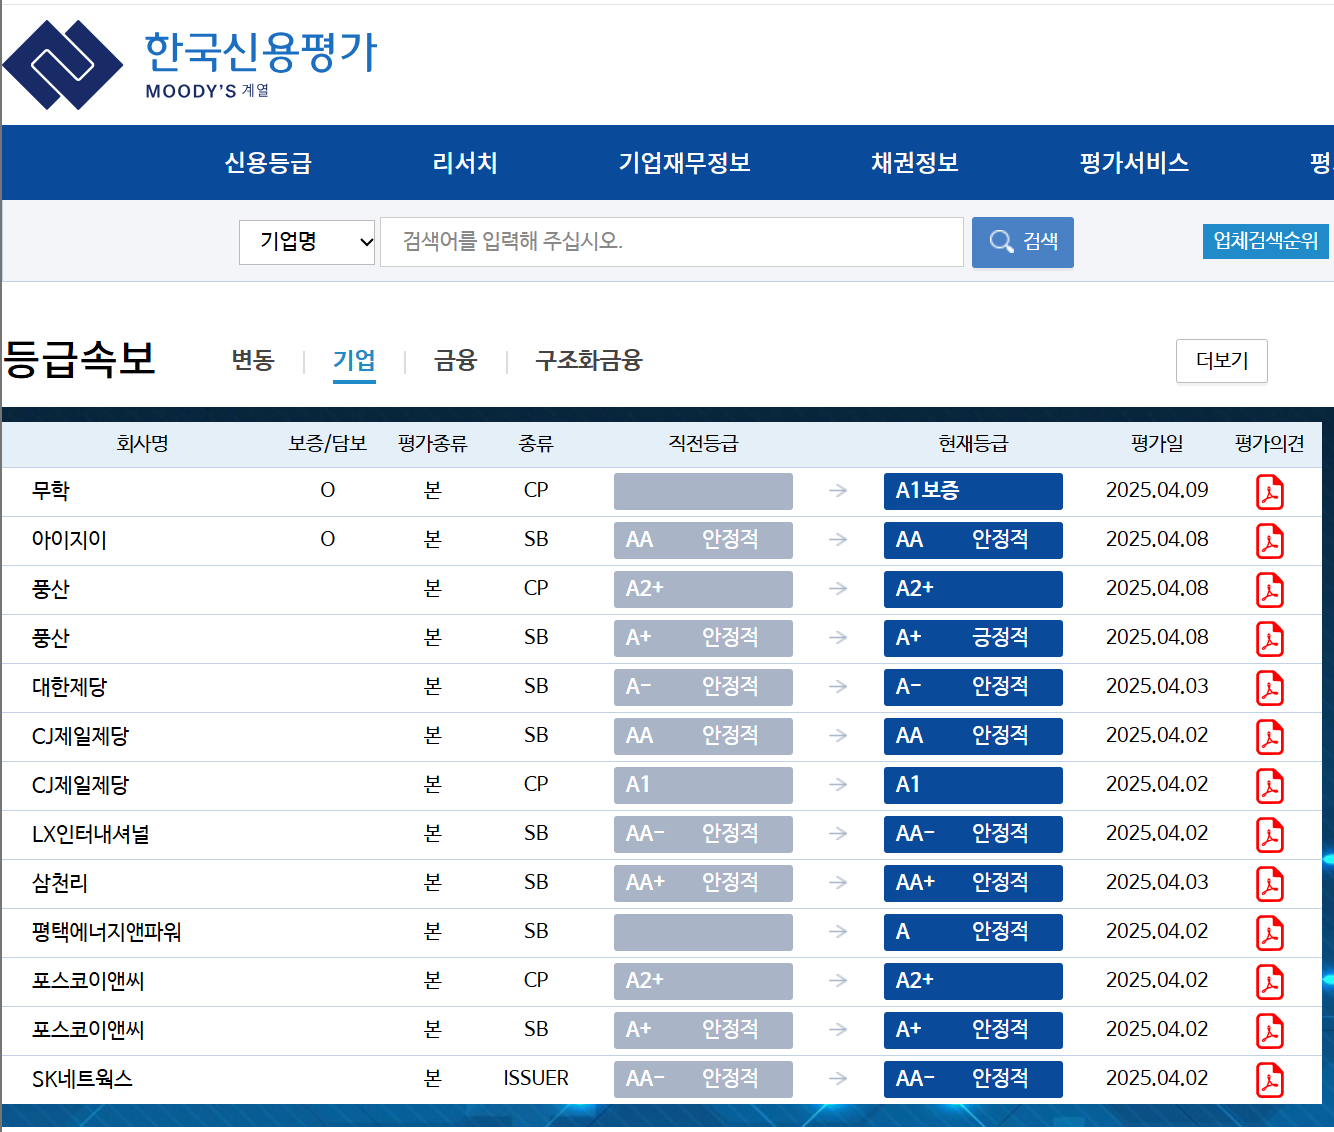The height and width of the screenshot is (1132, 1334).
Task: Open the 삼천리 rating report PDF
Action: point(1270,883)
